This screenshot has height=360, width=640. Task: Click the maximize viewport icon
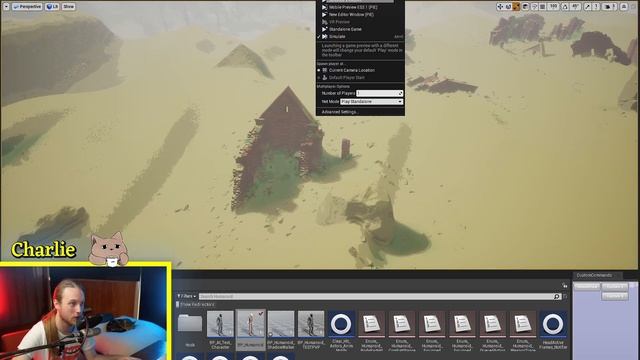[x=624, y=7]
